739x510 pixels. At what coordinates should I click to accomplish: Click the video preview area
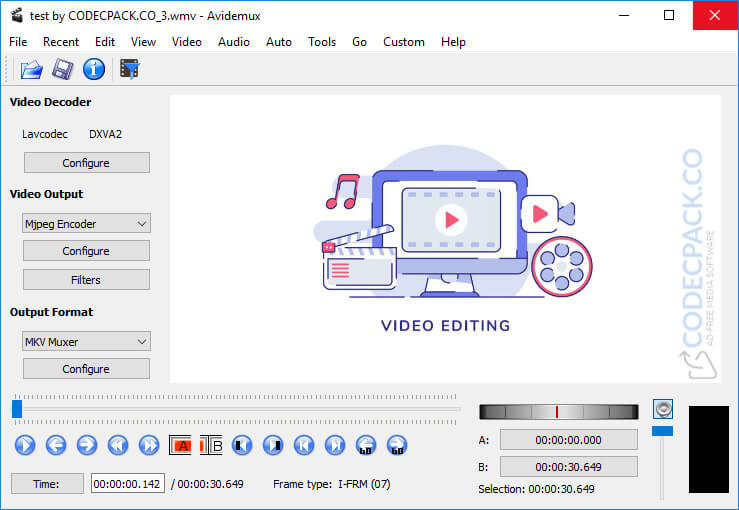445,239
